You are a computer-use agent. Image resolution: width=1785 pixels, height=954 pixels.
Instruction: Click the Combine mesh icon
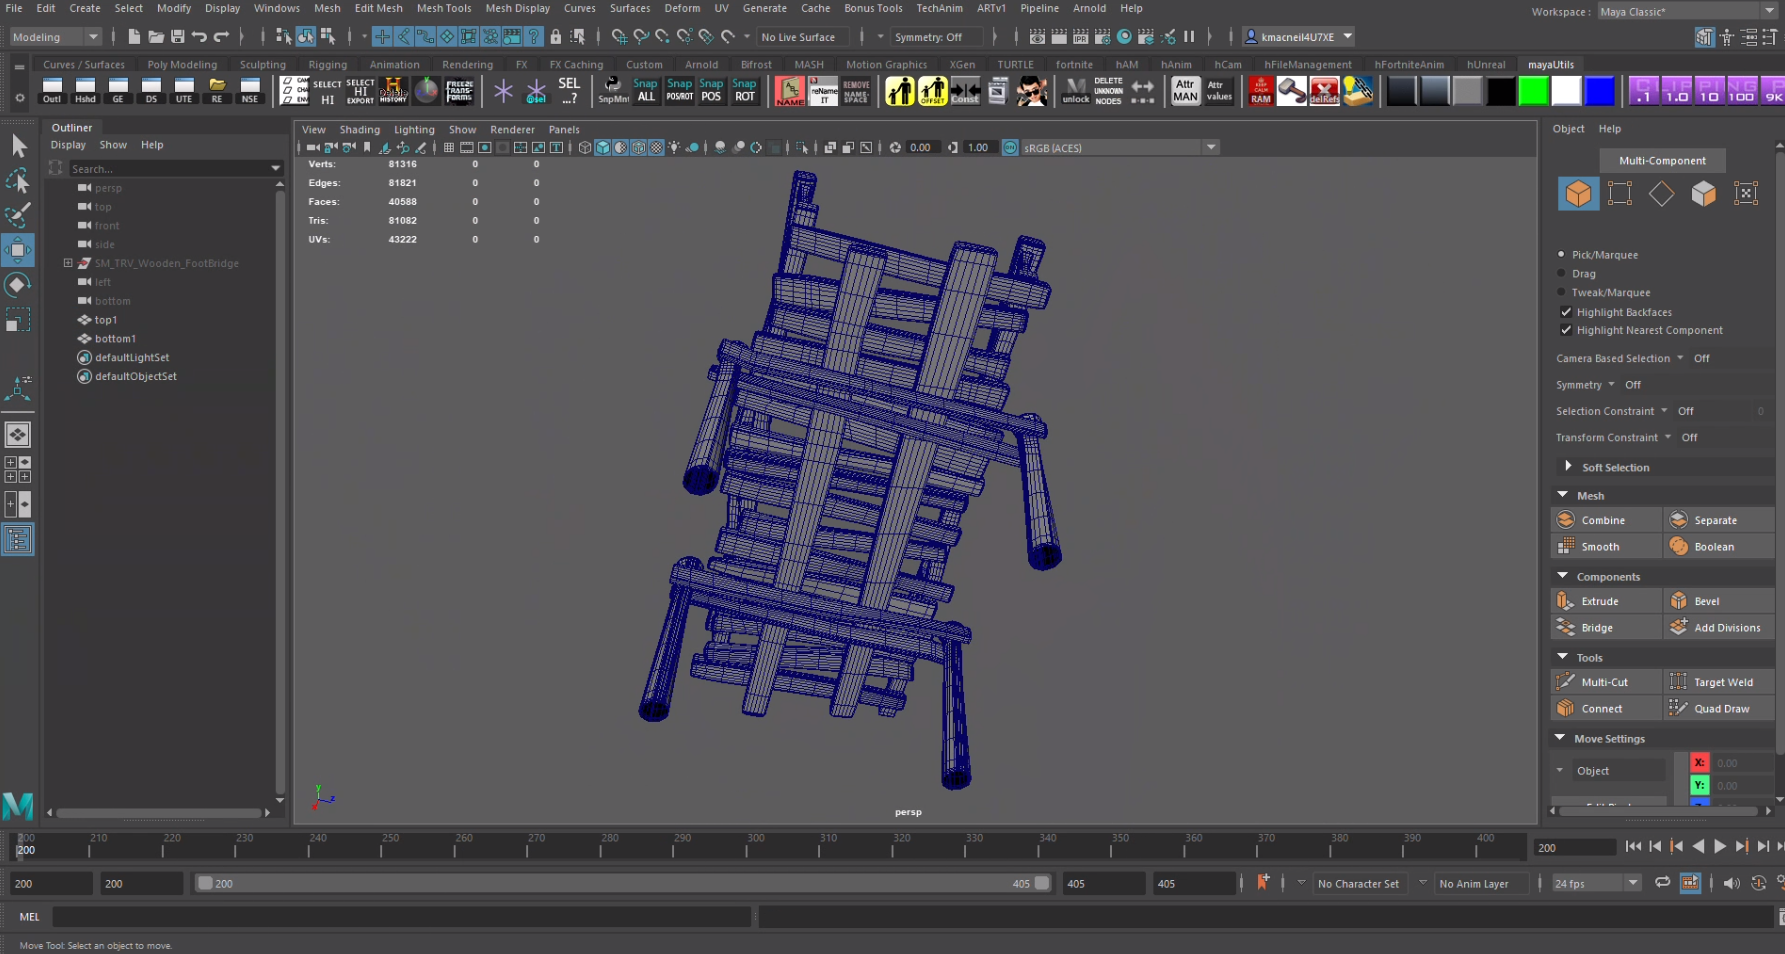1566,520
